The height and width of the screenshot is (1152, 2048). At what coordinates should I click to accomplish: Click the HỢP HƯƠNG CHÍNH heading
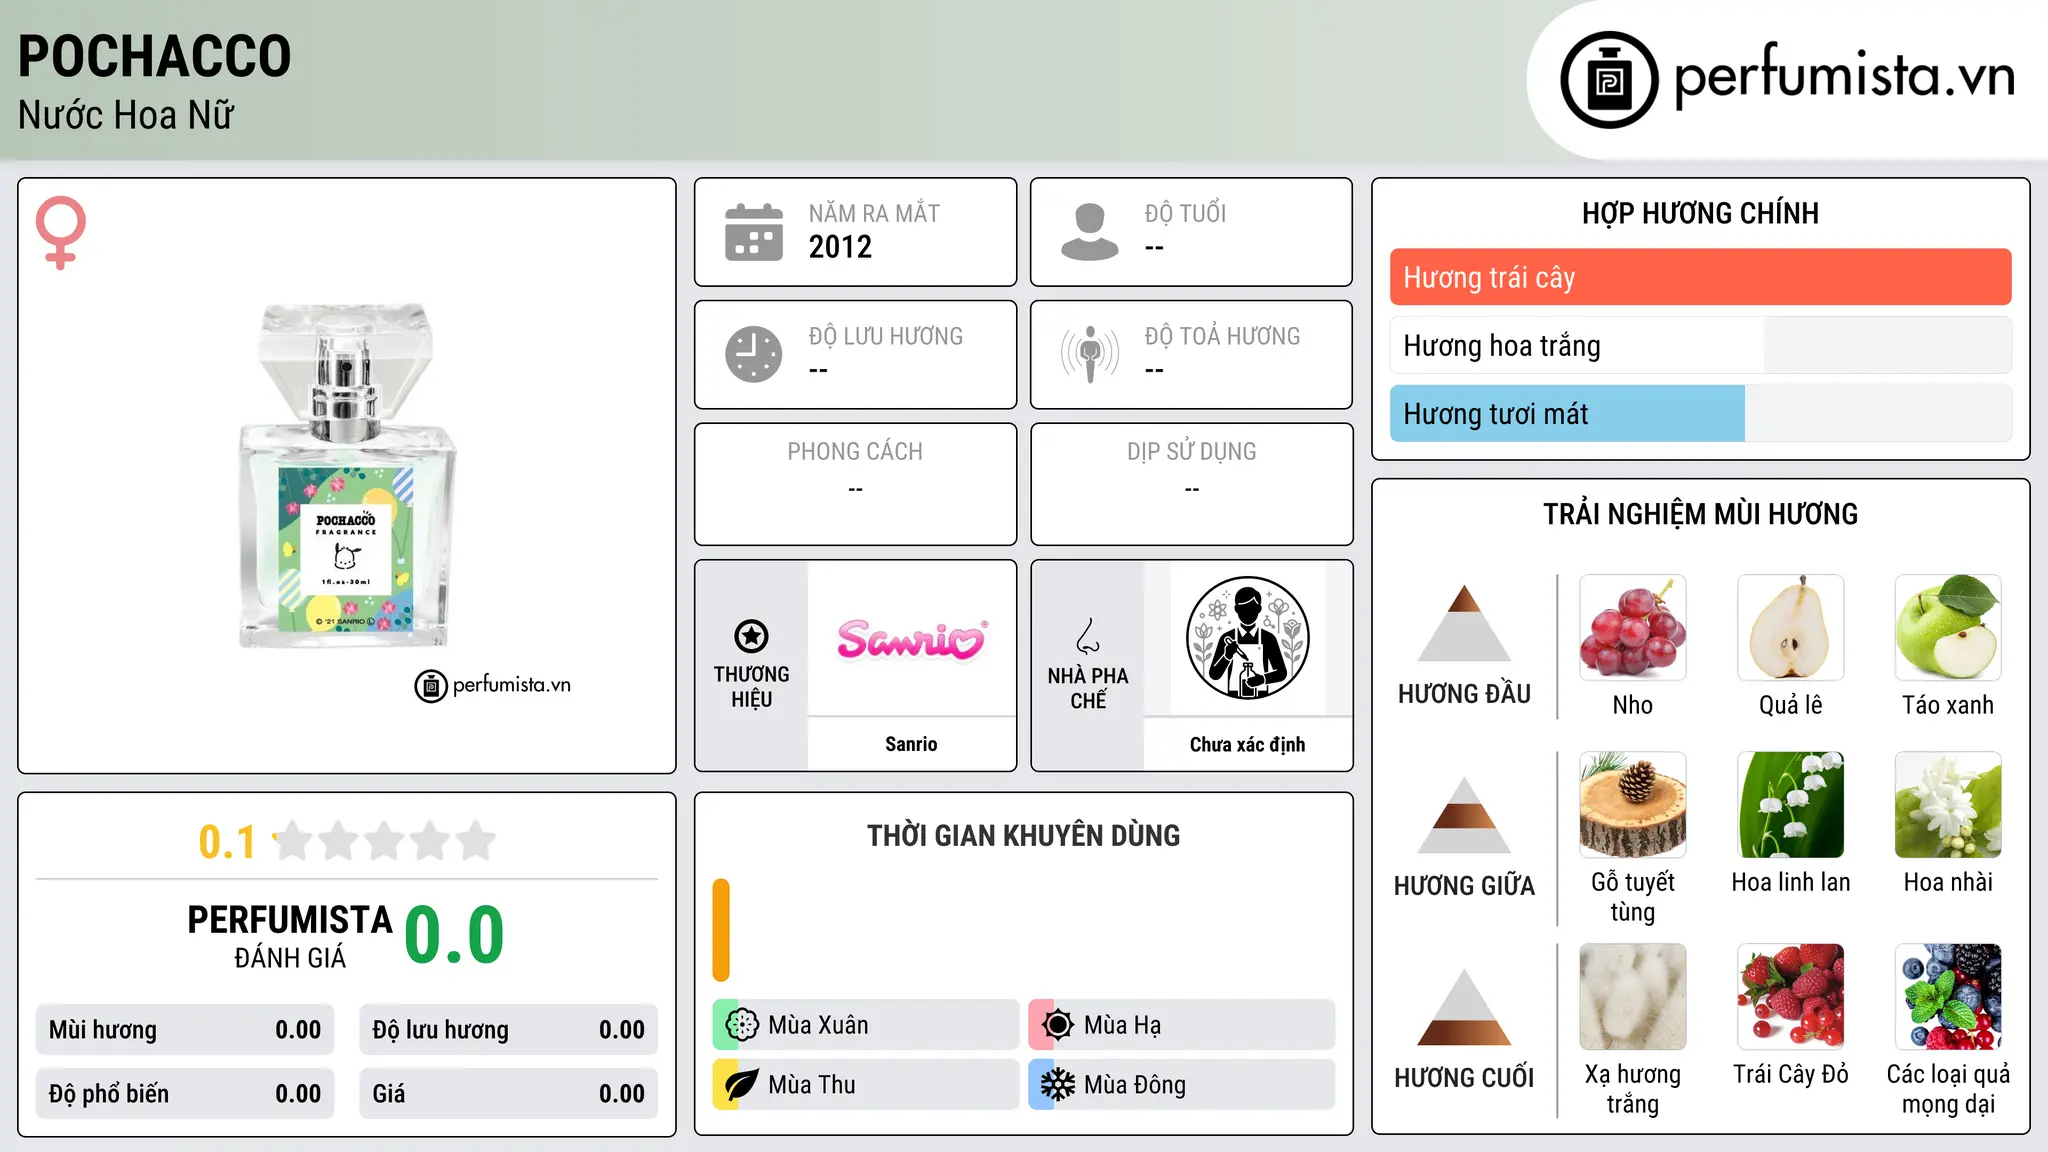[x=1700, y=213]
